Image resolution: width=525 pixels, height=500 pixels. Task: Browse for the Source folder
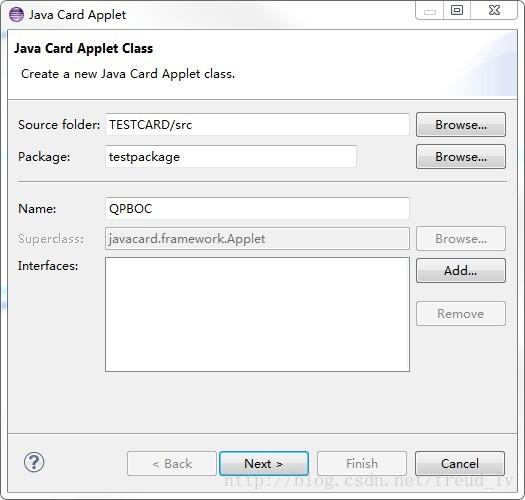[x=461, y=125]
